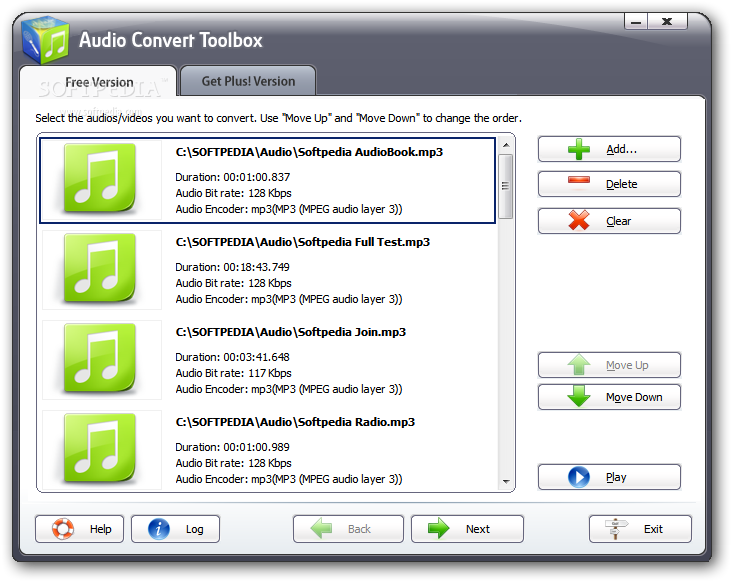Click the Audio Convert Toolbox cube logo
The width and height of the screenshot is (732, 582).
[45, 40]
